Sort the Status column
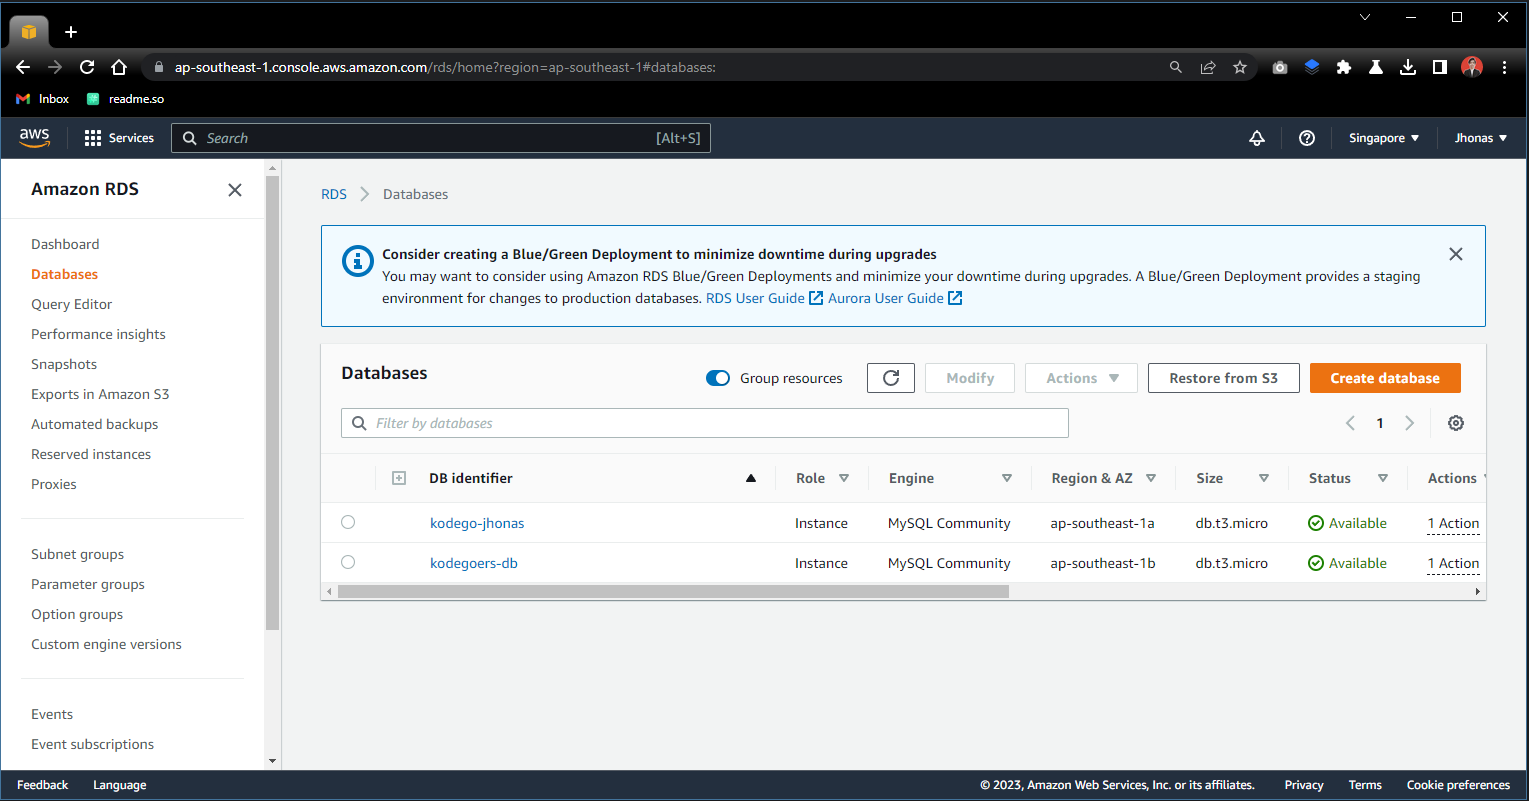This screenshot has width=1529, height=801. coord(1383,478)
